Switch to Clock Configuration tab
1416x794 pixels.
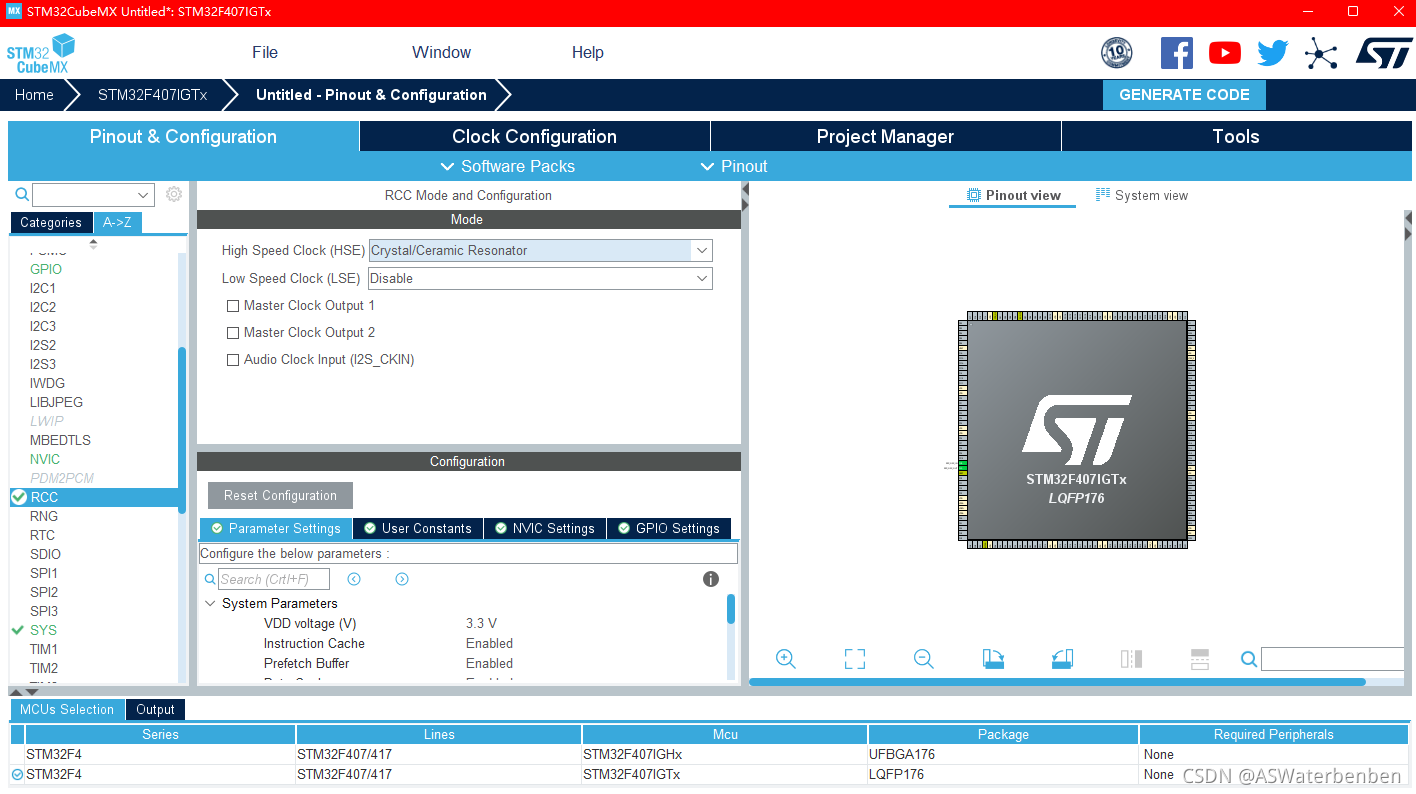coord(534,137)
